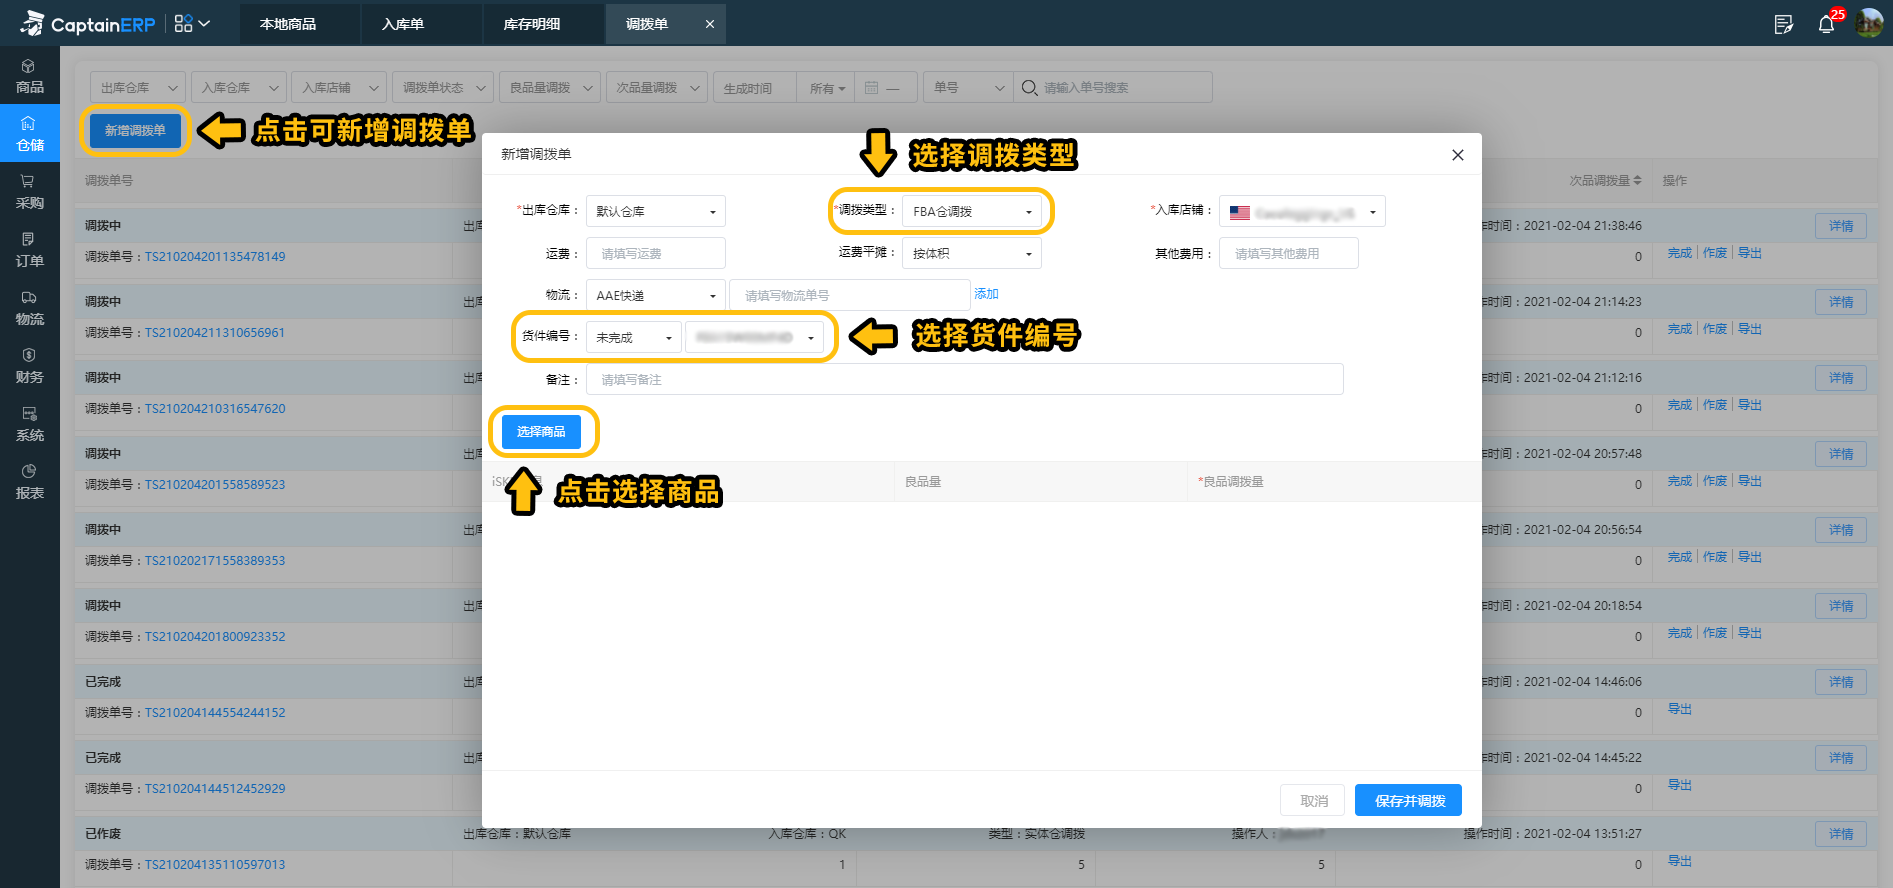
Task: Open the 单号 search type dropdown
Action: coord(968,88)
